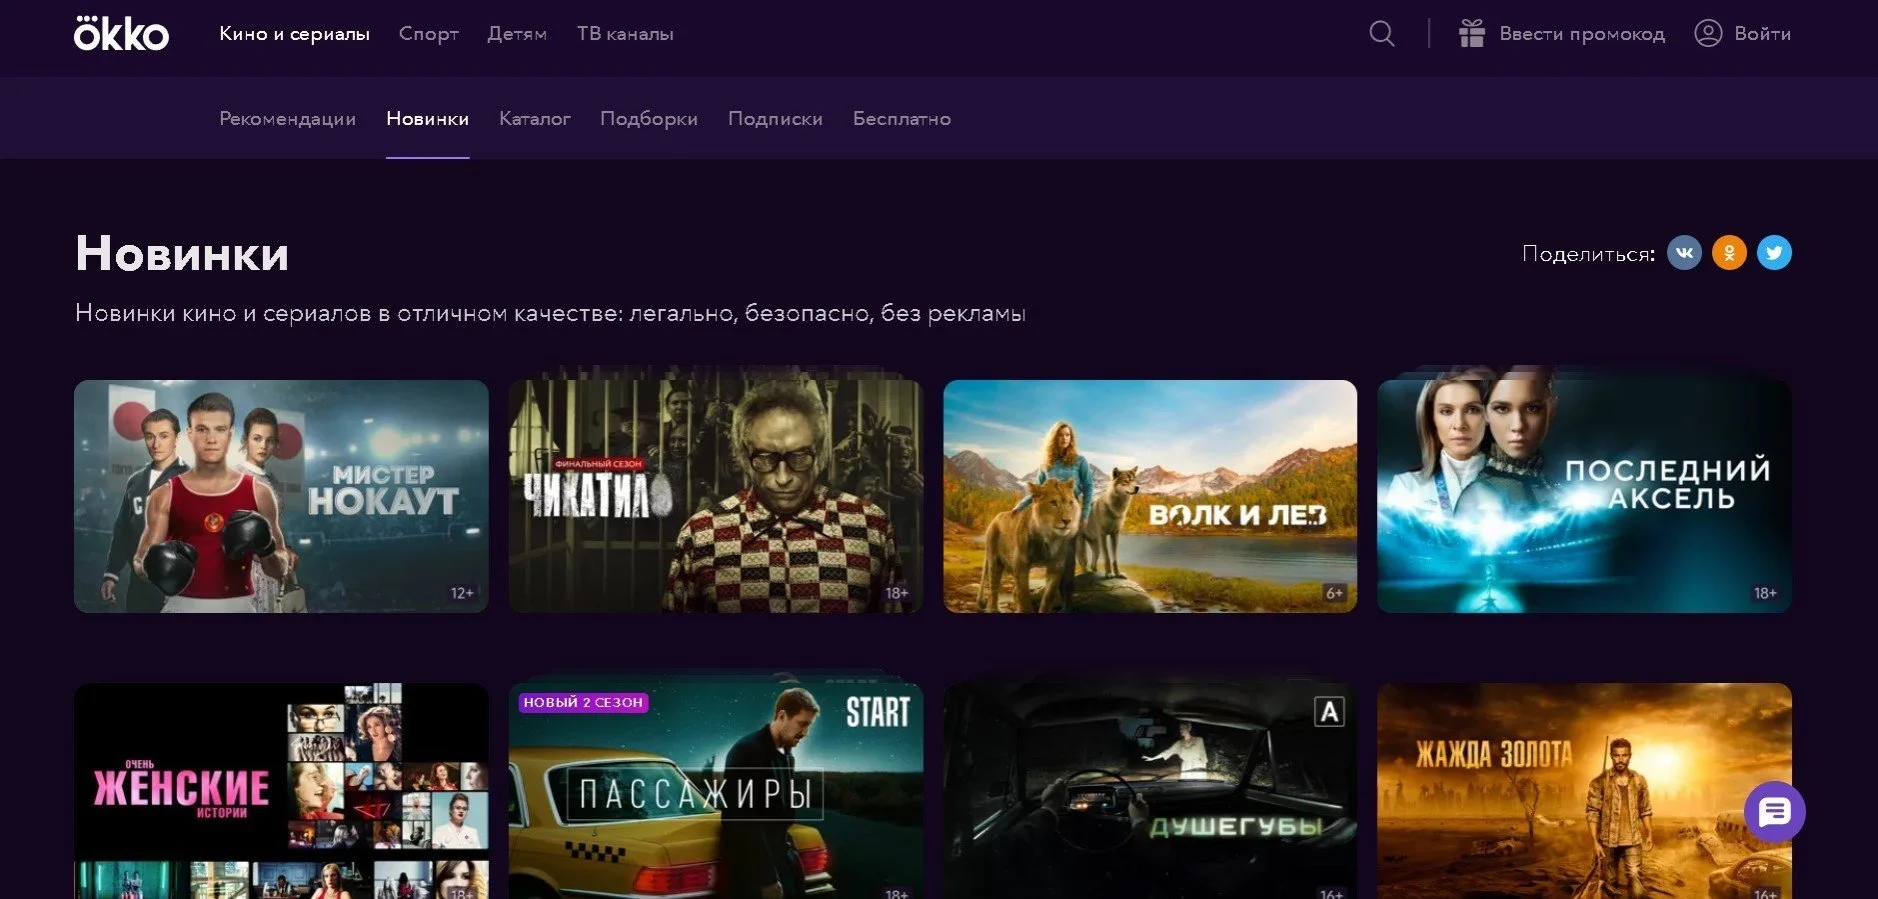Click the Новый 2 сезон badge
The image size is (1878, 899).
583,702
